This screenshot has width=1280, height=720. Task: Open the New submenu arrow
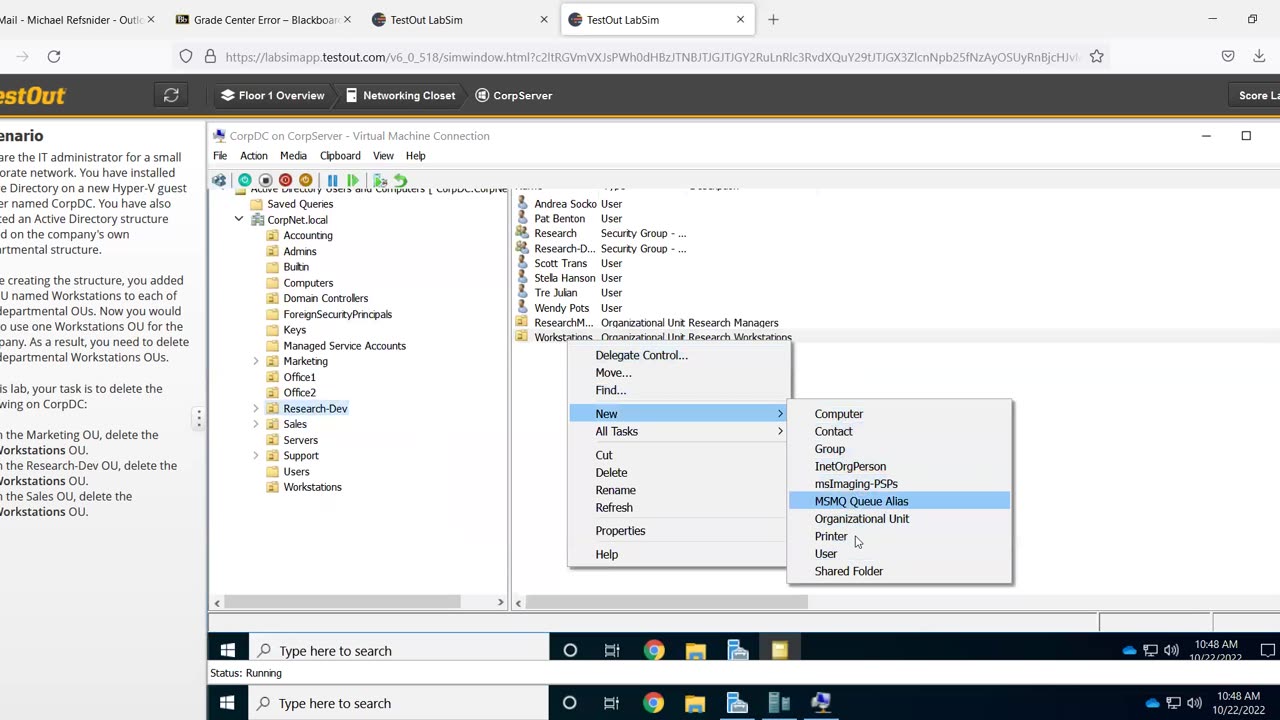click(x=781, y=414)
